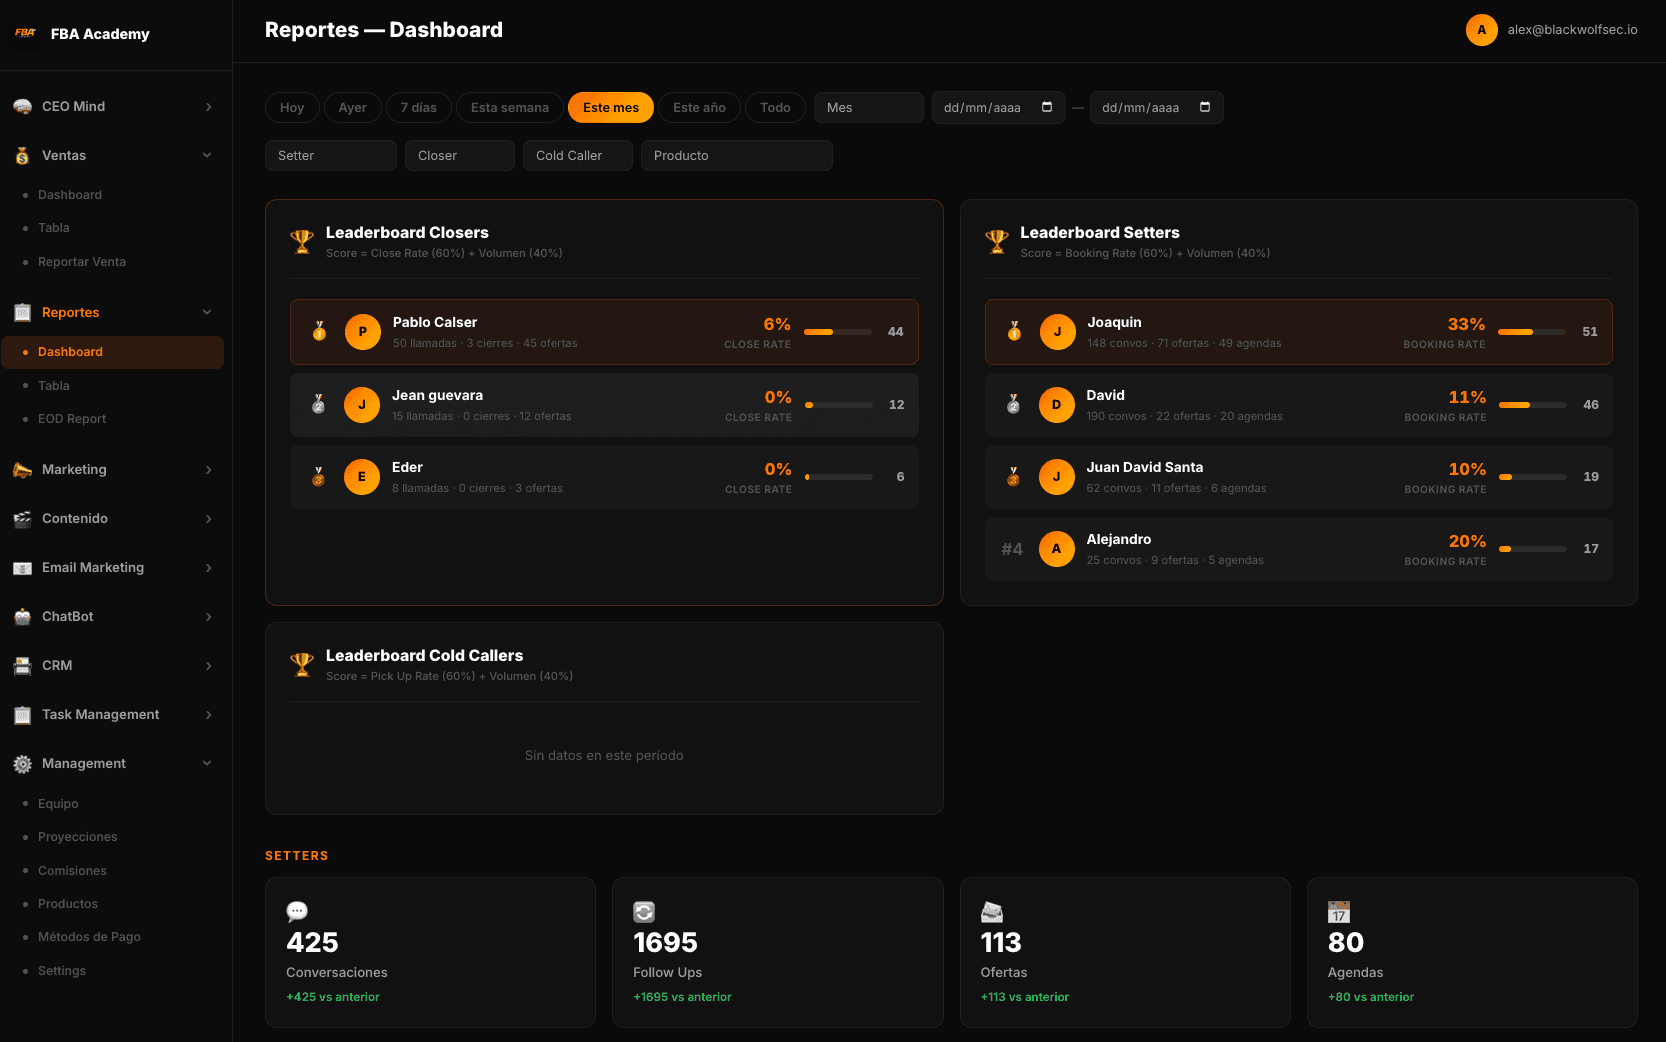Click the alex@blackwolfsec.io account avatar
1666x1042 pixels.
point(1481,30)
